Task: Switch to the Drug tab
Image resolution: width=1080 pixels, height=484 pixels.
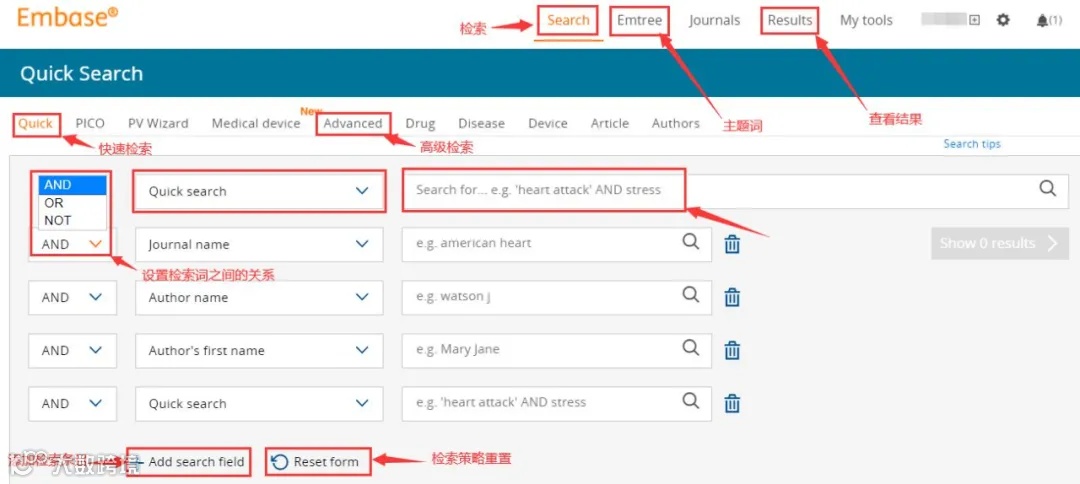Action: coord(420,123)
